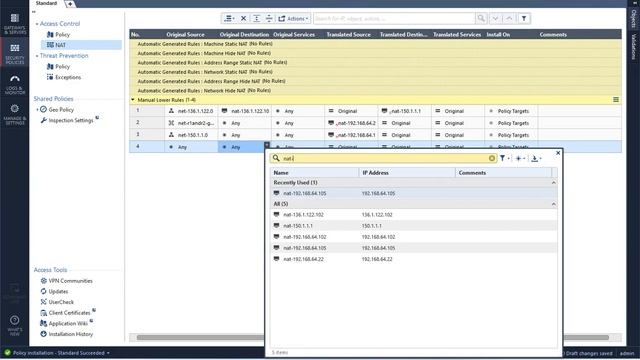This screenshot has width=640, height=360.
Task: Click rule 4 Original Source Any cell
Action: (191, 147)
